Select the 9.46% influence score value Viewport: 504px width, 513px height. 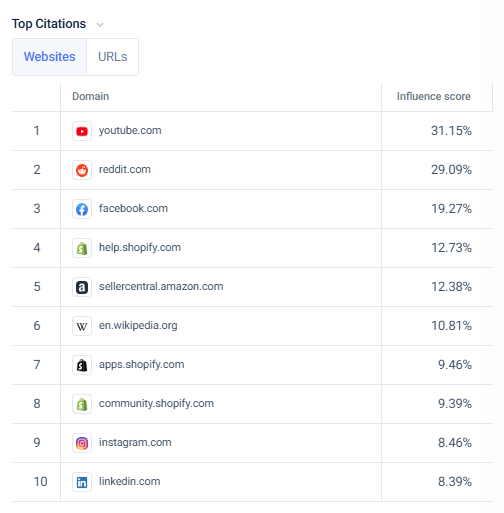pyautogui.click(x=455, y=365)
